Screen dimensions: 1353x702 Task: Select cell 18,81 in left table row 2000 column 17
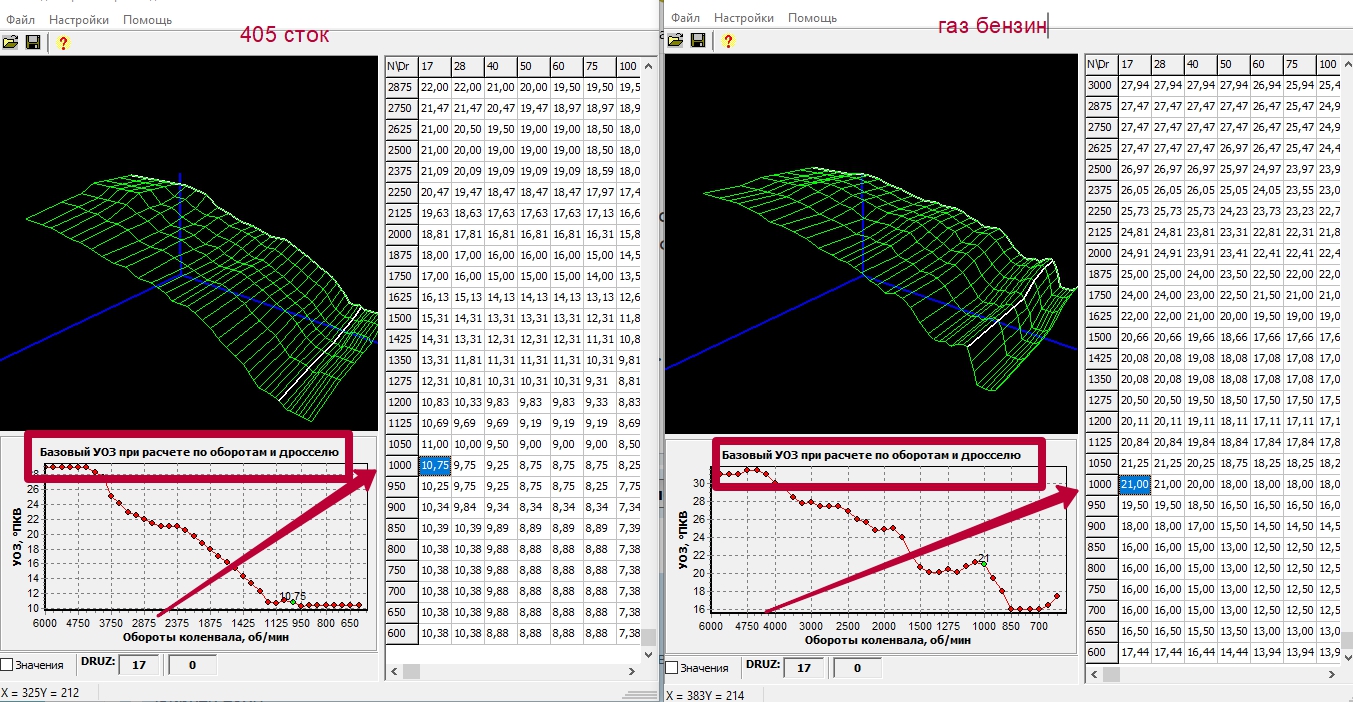click(x=435, y=234)
